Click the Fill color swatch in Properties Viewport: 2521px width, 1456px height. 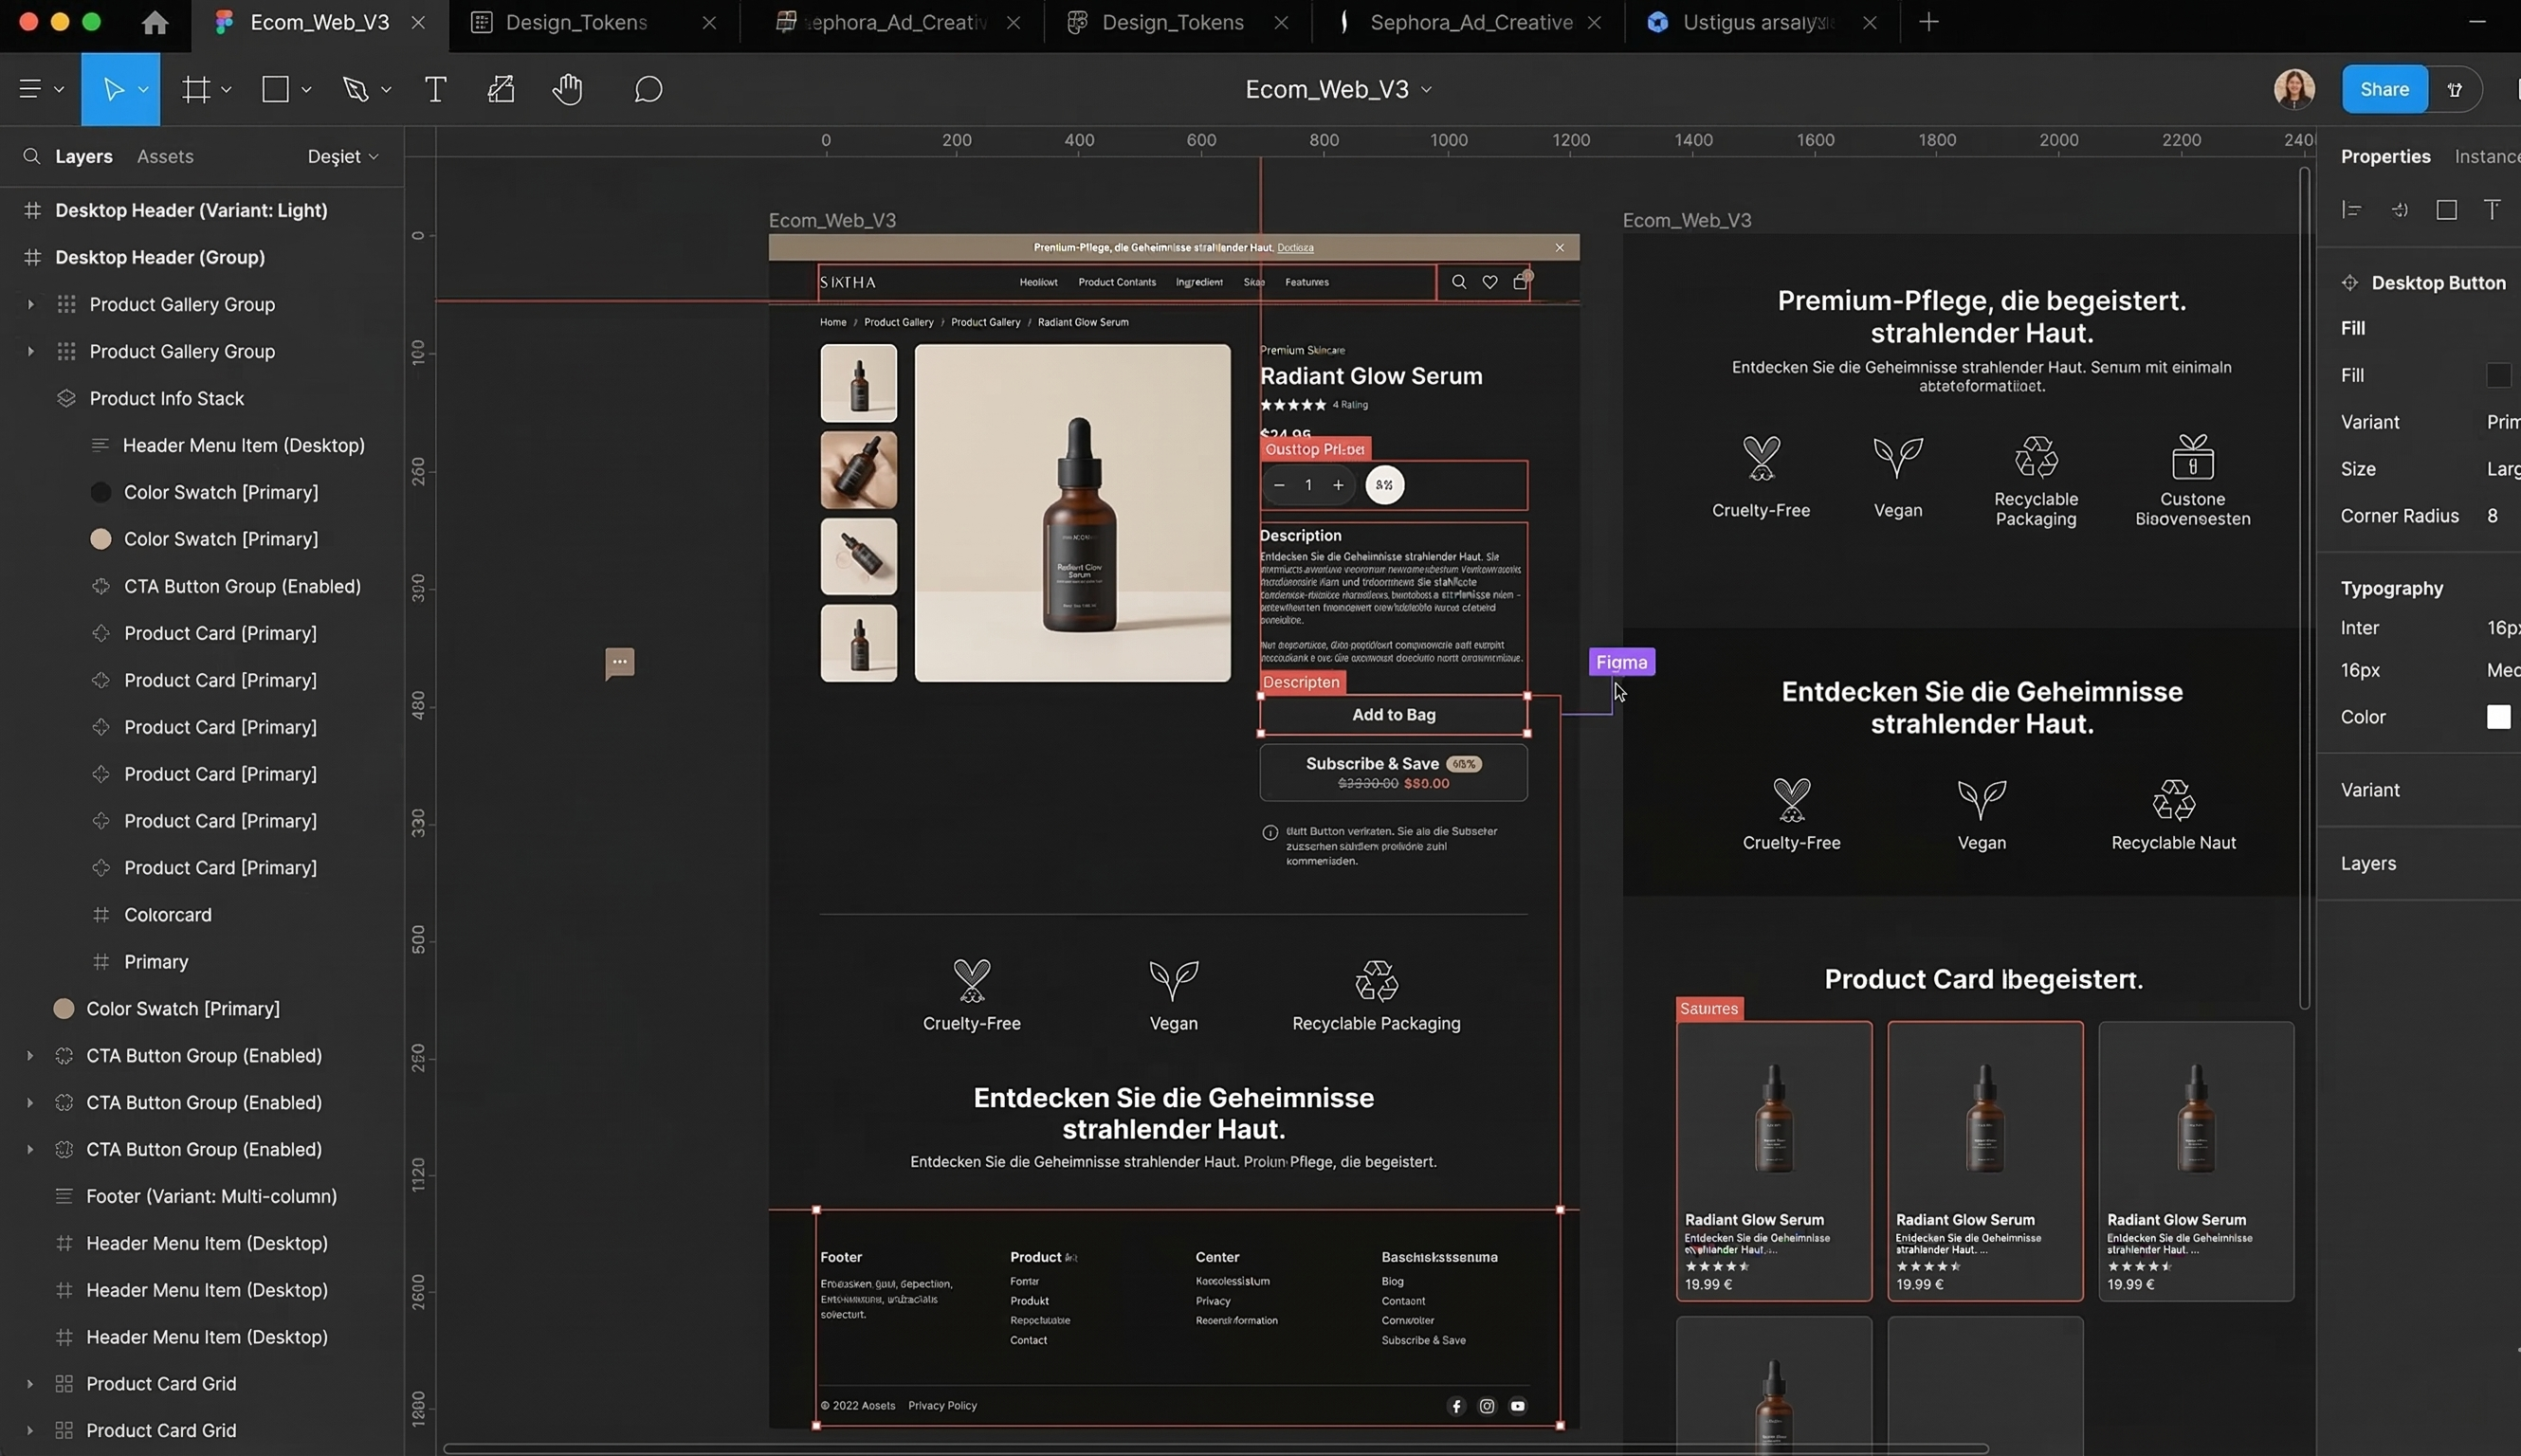click(2499, 375)
